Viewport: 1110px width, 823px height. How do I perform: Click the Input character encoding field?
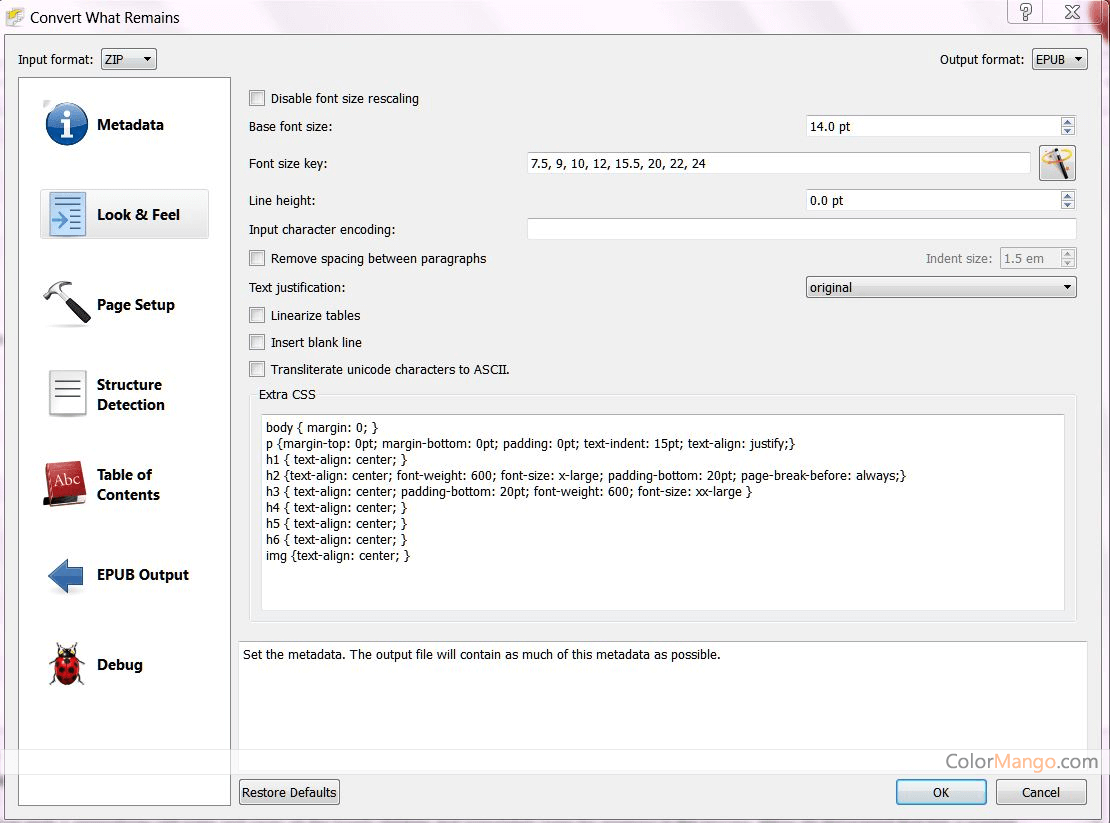pyautogui.click(x=801, y=229)
